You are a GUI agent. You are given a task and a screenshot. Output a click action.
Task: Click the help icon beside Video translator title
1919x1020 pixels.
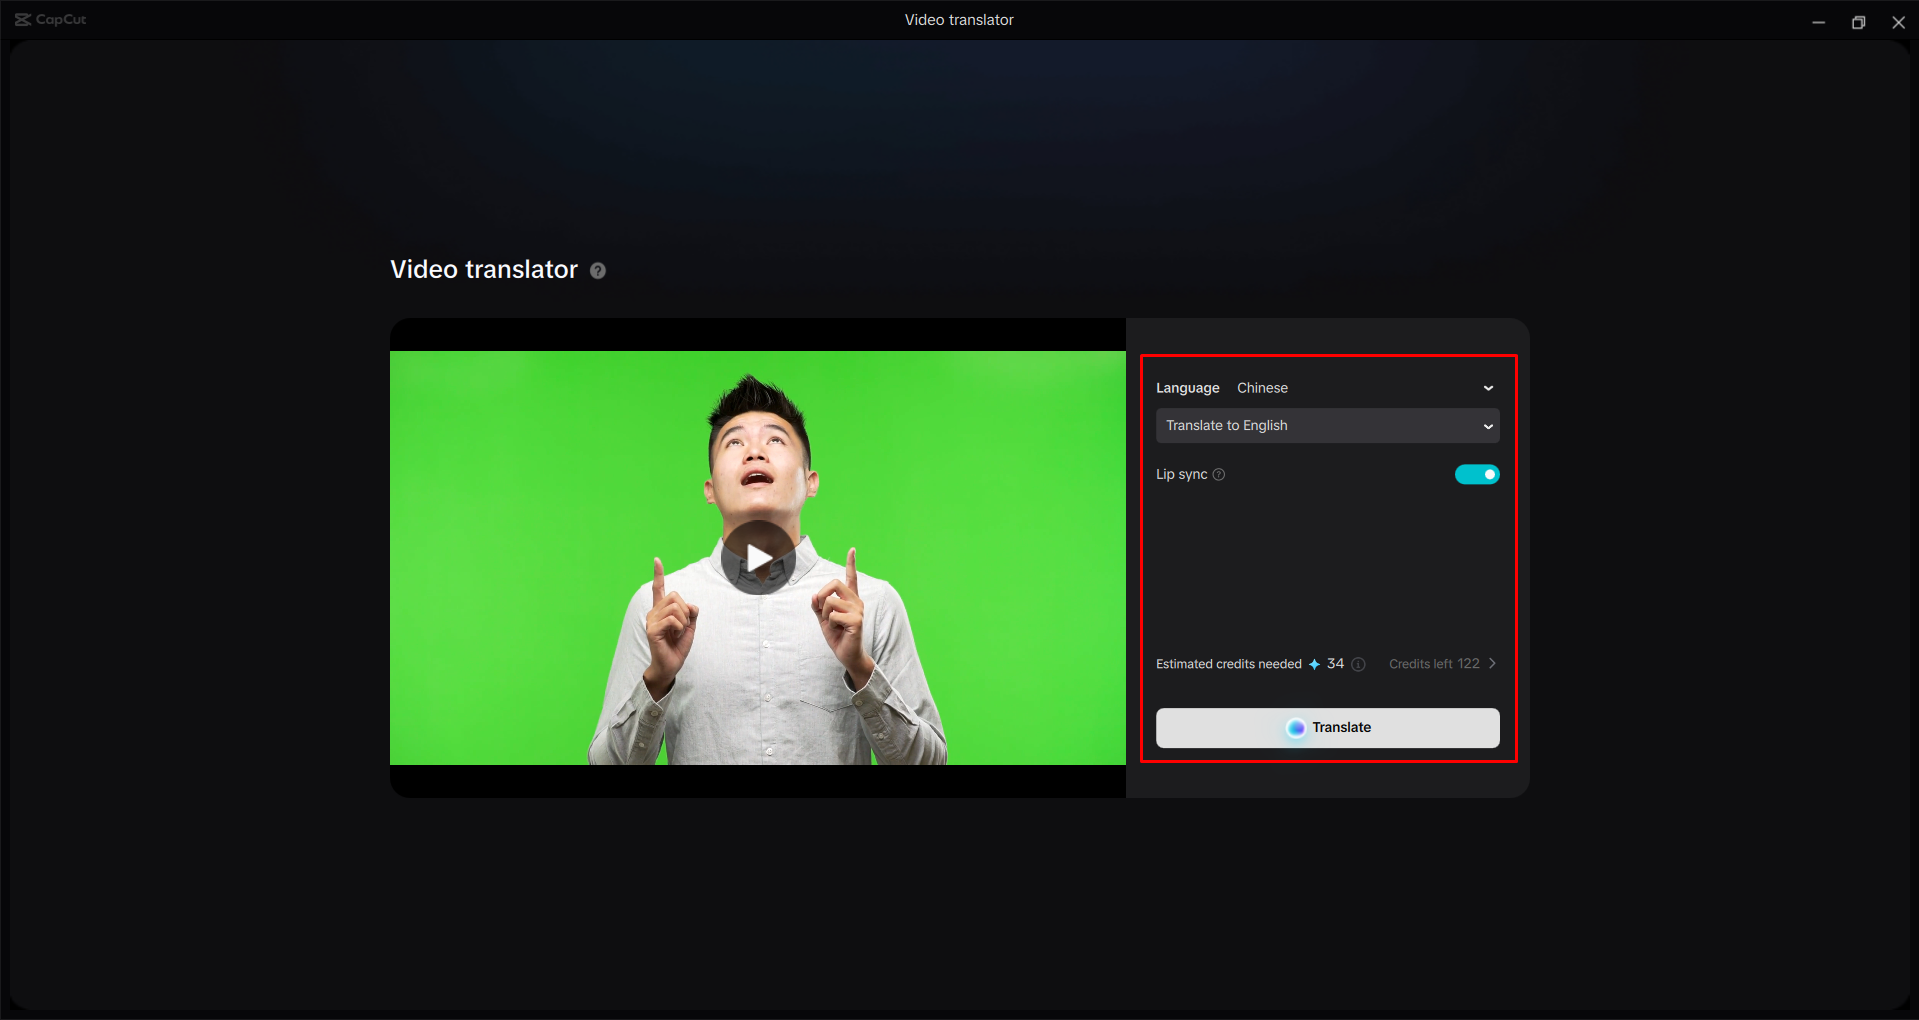coord(597,270)
